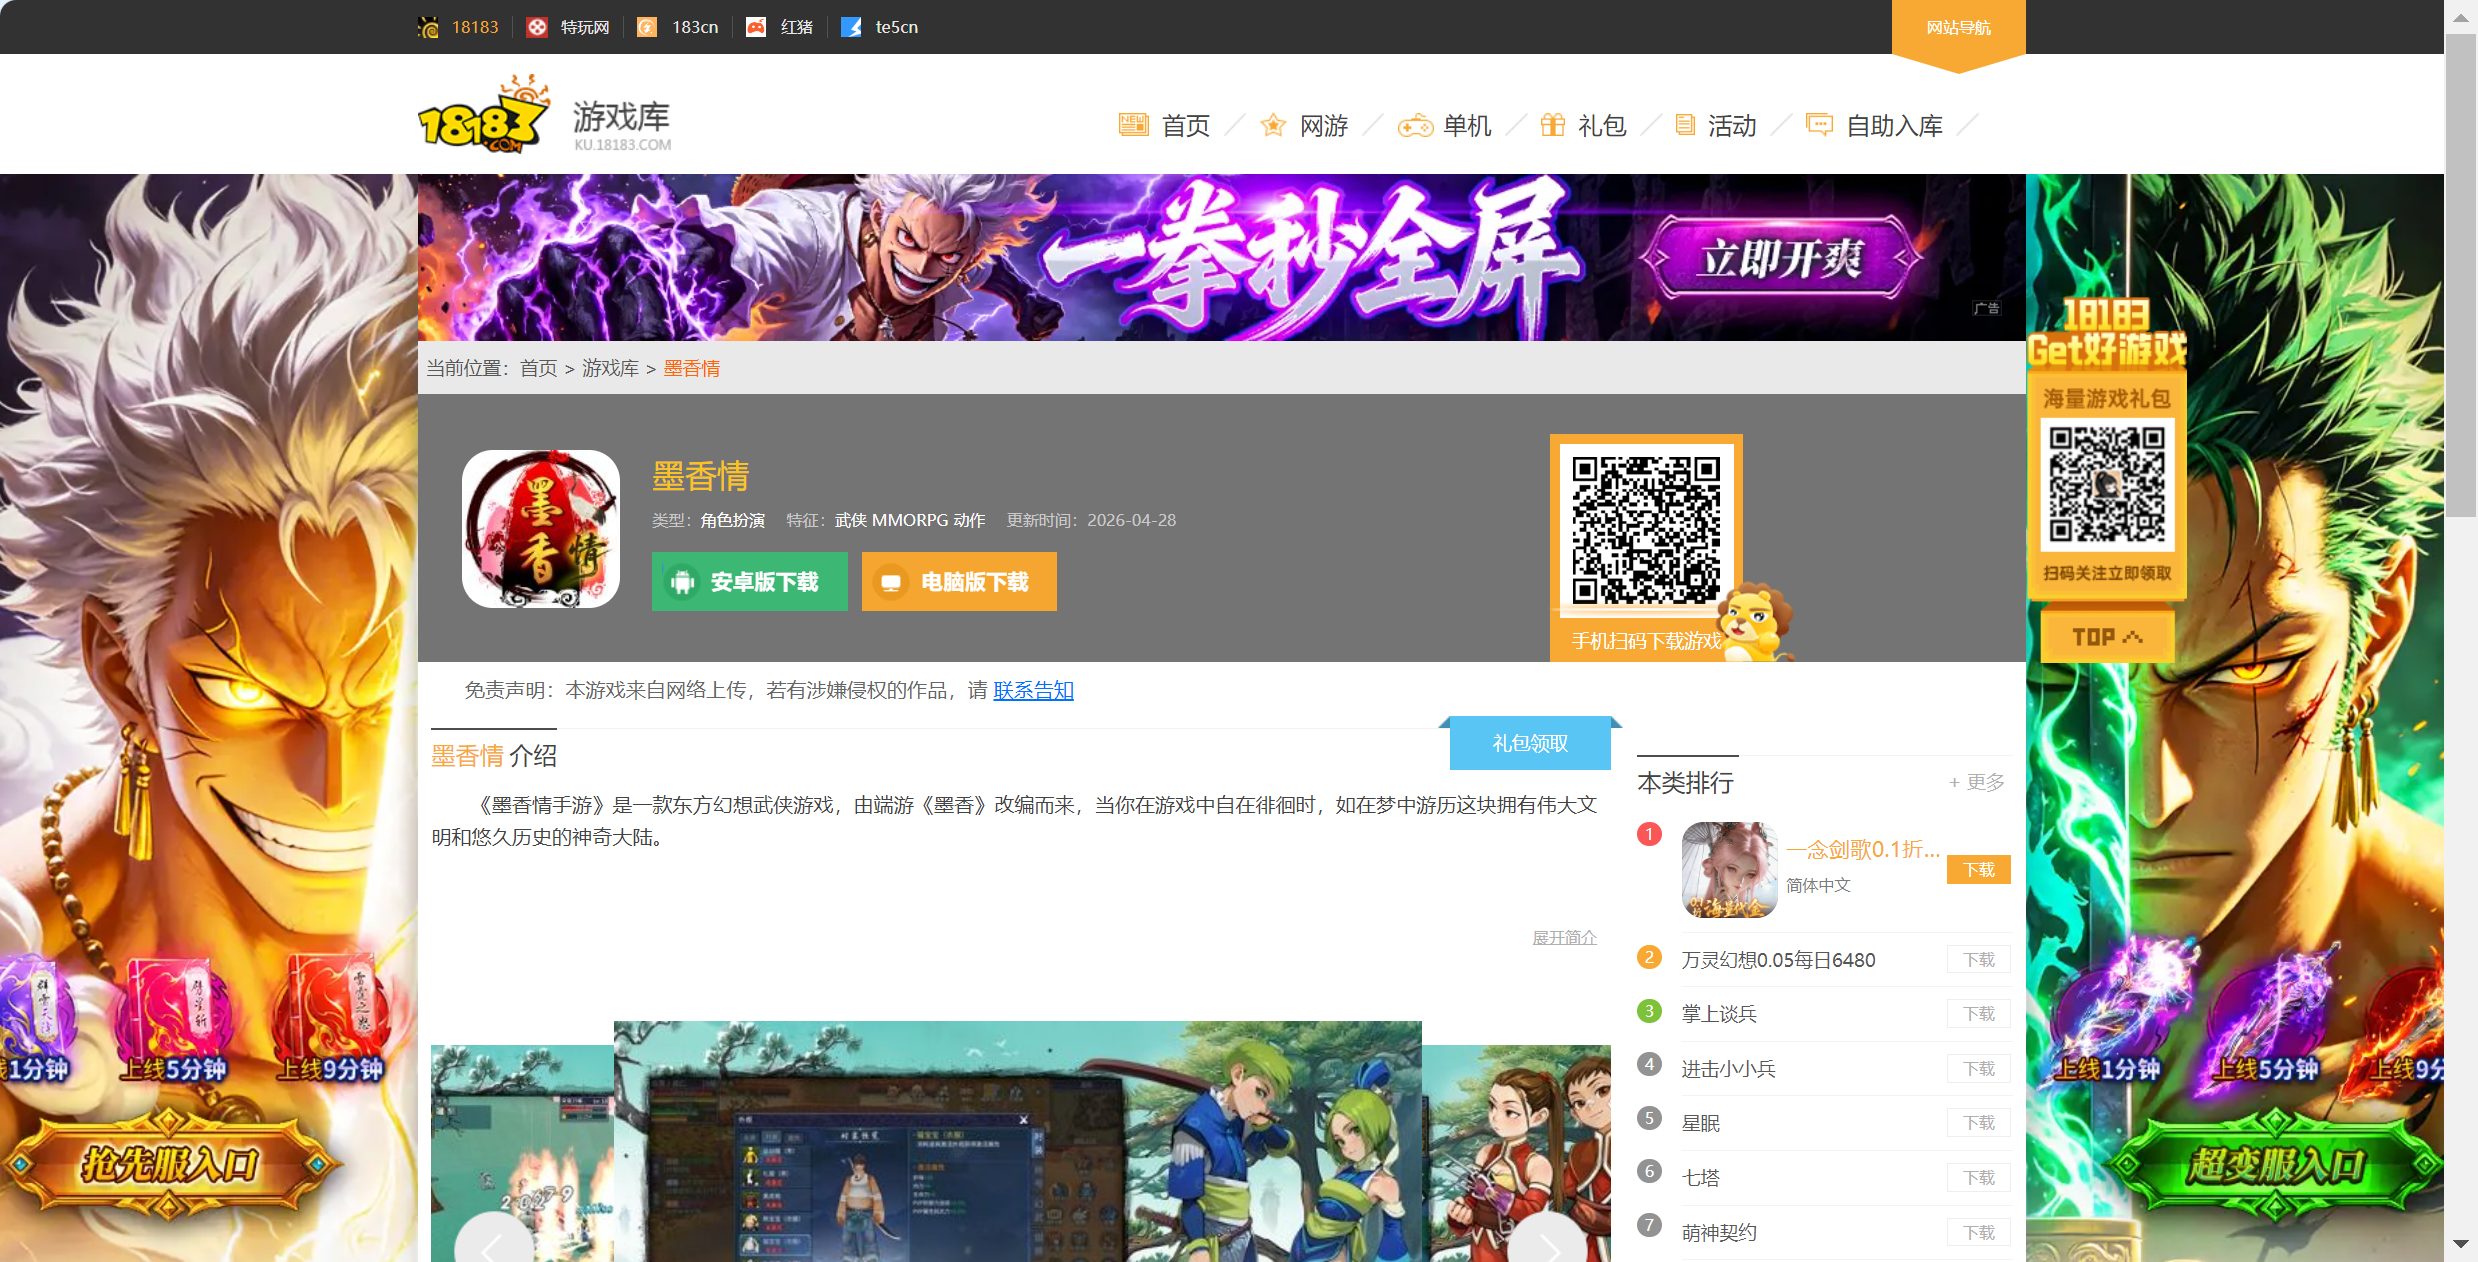Open the 萌神契约 ranking entry
The image size is (2478, 1262).
click(1719, 1232)
